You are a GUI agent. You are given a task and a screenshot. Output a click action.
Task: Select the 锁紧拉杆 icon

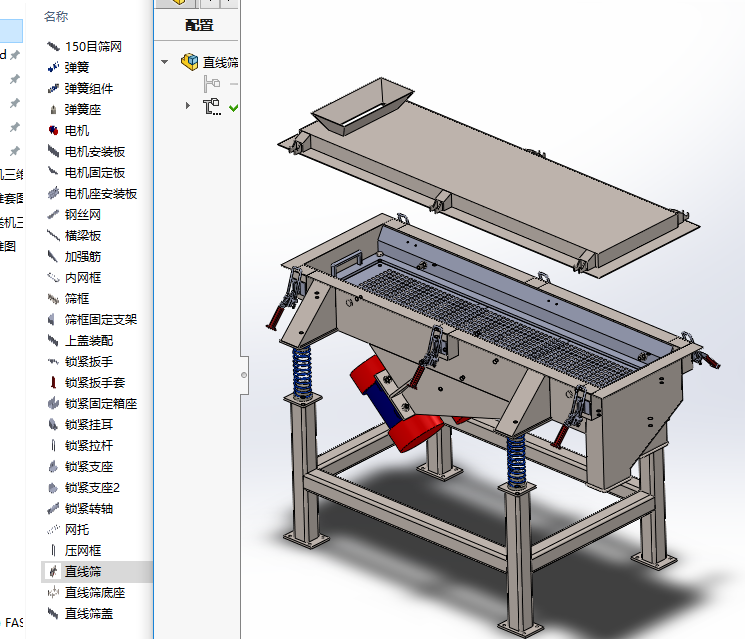(x=53, y=446)
